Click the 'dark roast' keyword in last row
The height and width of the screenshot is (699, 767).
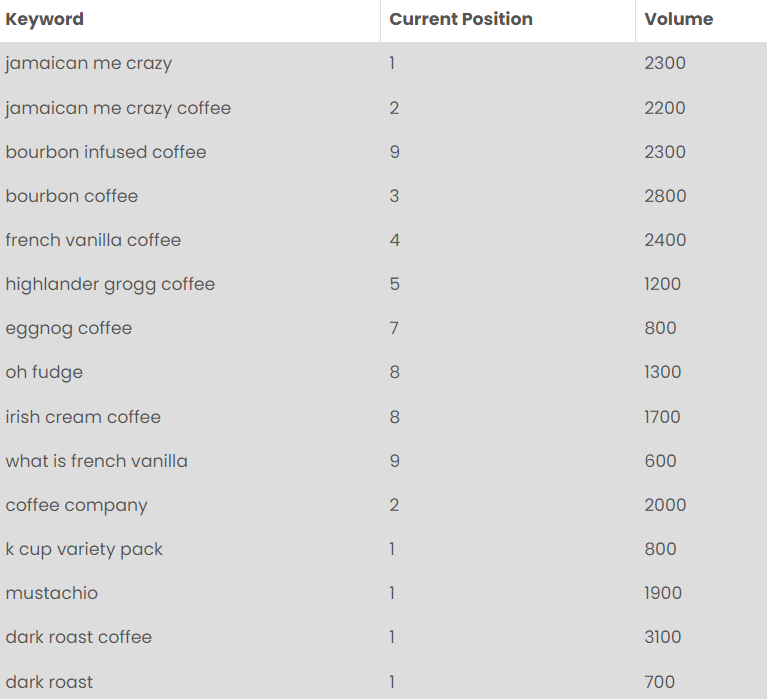[49, 682]
